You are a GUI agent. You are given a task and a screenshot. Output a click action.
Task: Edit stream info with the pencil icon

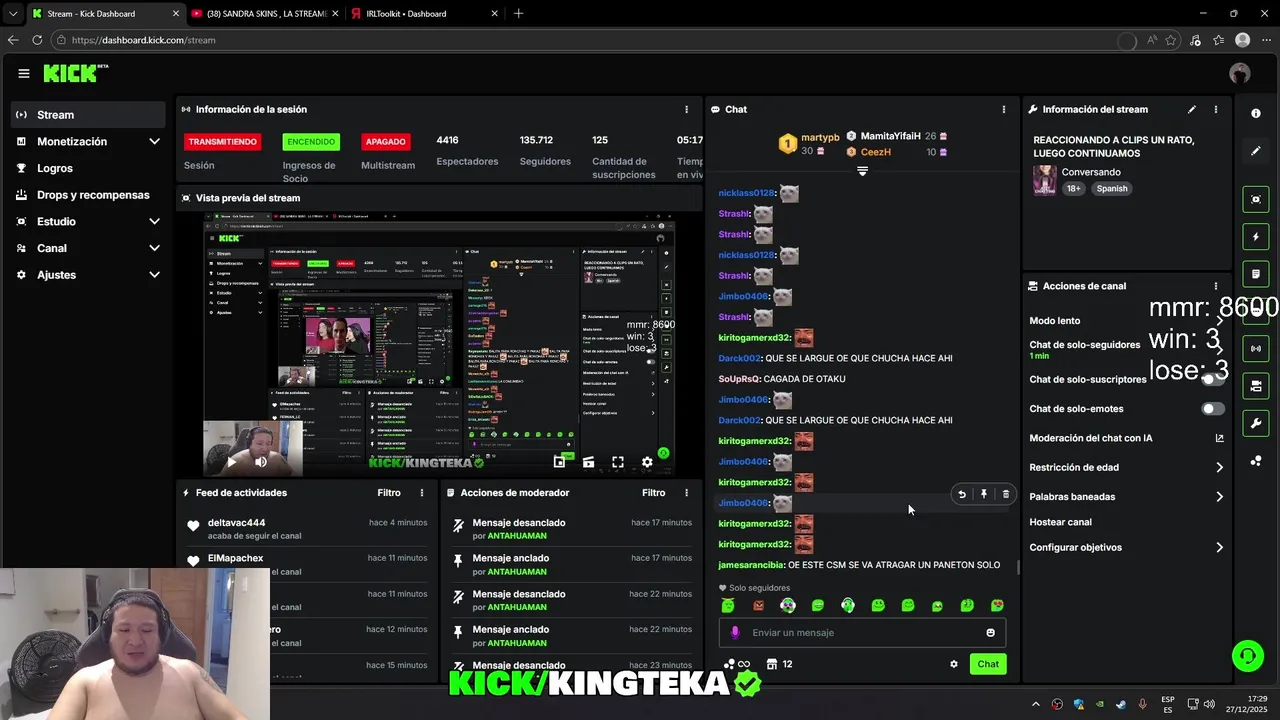1191,109
